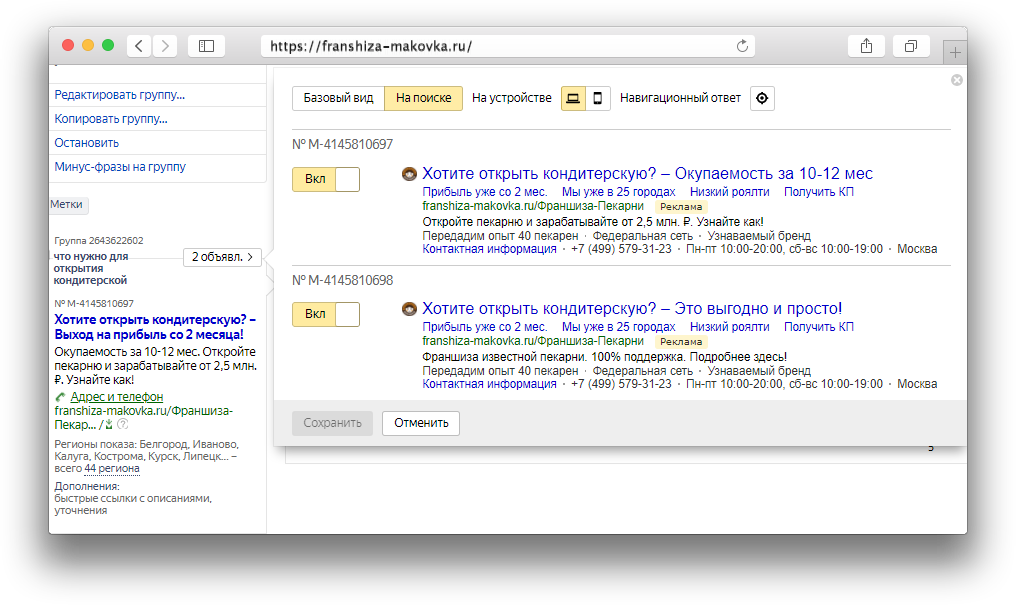This screenshot has width=1016, height=605.
Task: Add a new browser tab
Action: 955,52
